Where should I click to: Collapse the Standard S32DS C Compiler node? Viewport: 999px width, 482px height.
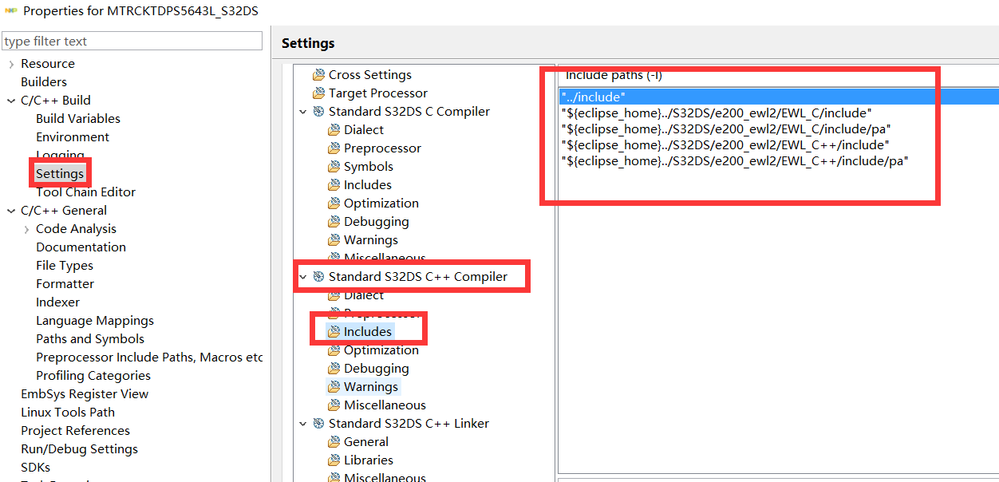tap(303, 112)
